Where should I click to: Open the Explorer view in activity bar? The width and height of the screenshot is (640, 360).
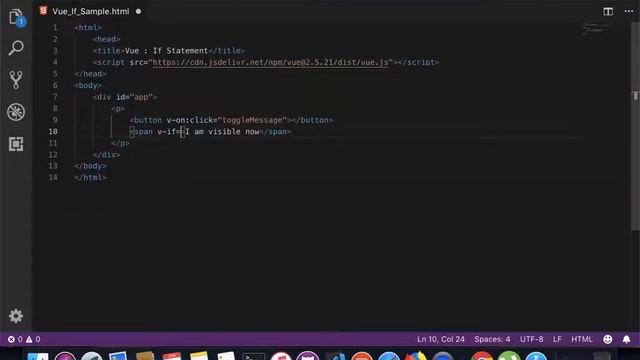coord(16,17)
